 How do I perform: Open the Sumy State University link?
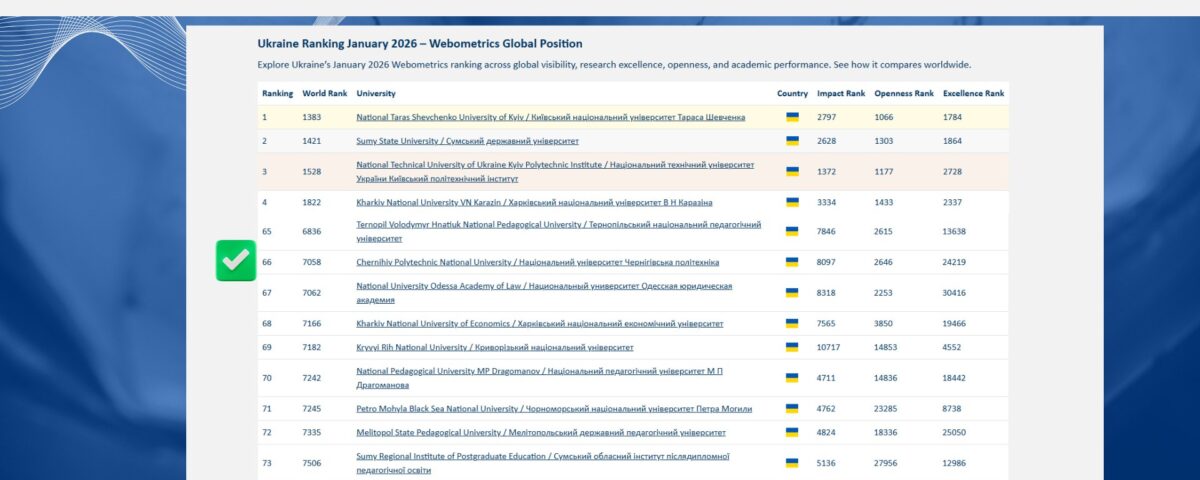467,141
